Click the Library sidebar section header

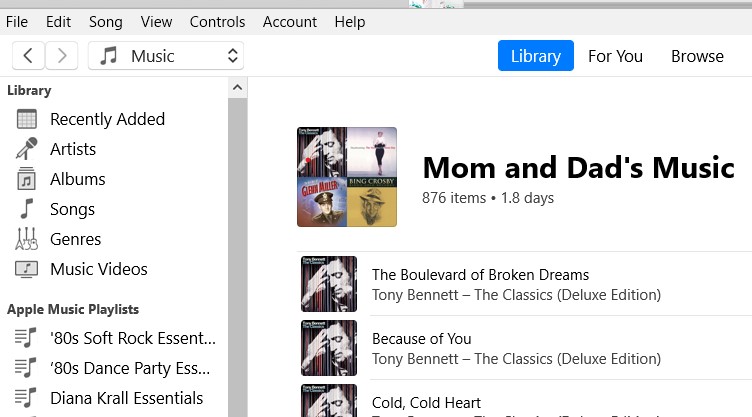[29, 90]
